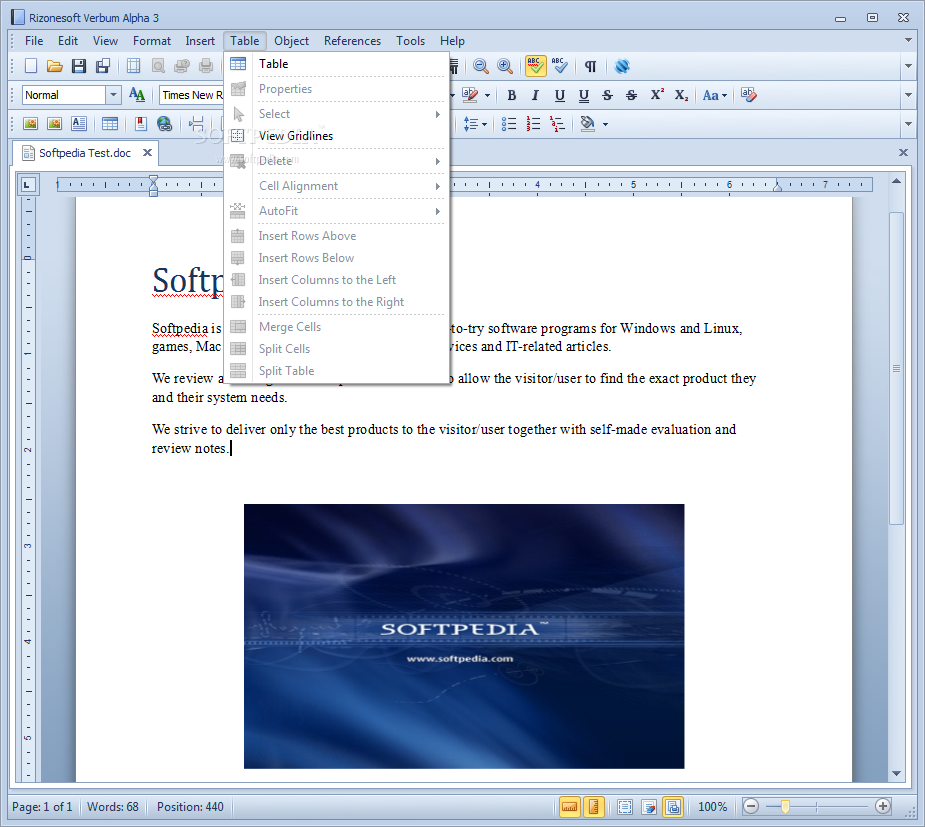This screenshot has width=925, height=827.
Task: Click the zoom in plus button
Action: click(883, 806)
